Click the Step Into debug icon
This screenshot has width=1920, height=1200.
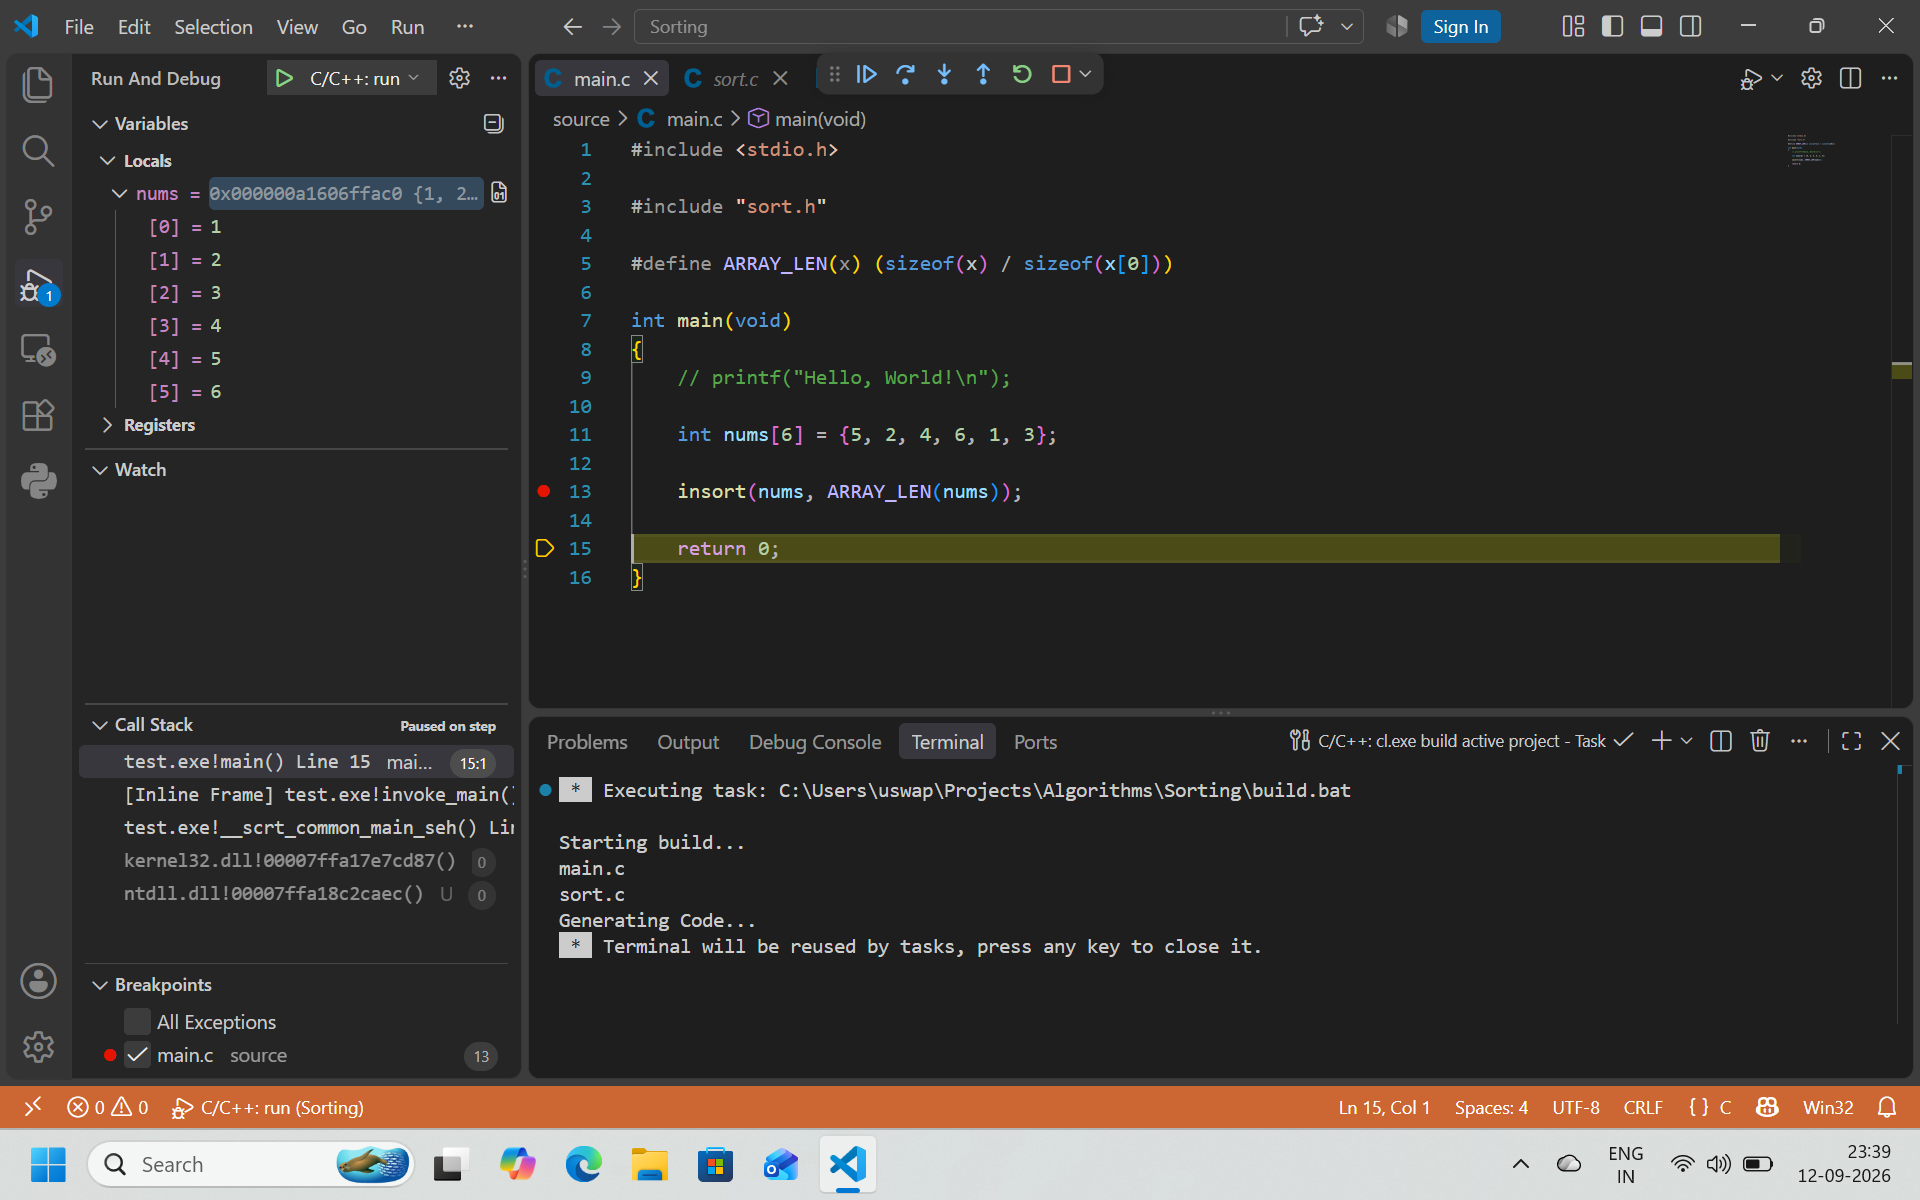[944, 74]
